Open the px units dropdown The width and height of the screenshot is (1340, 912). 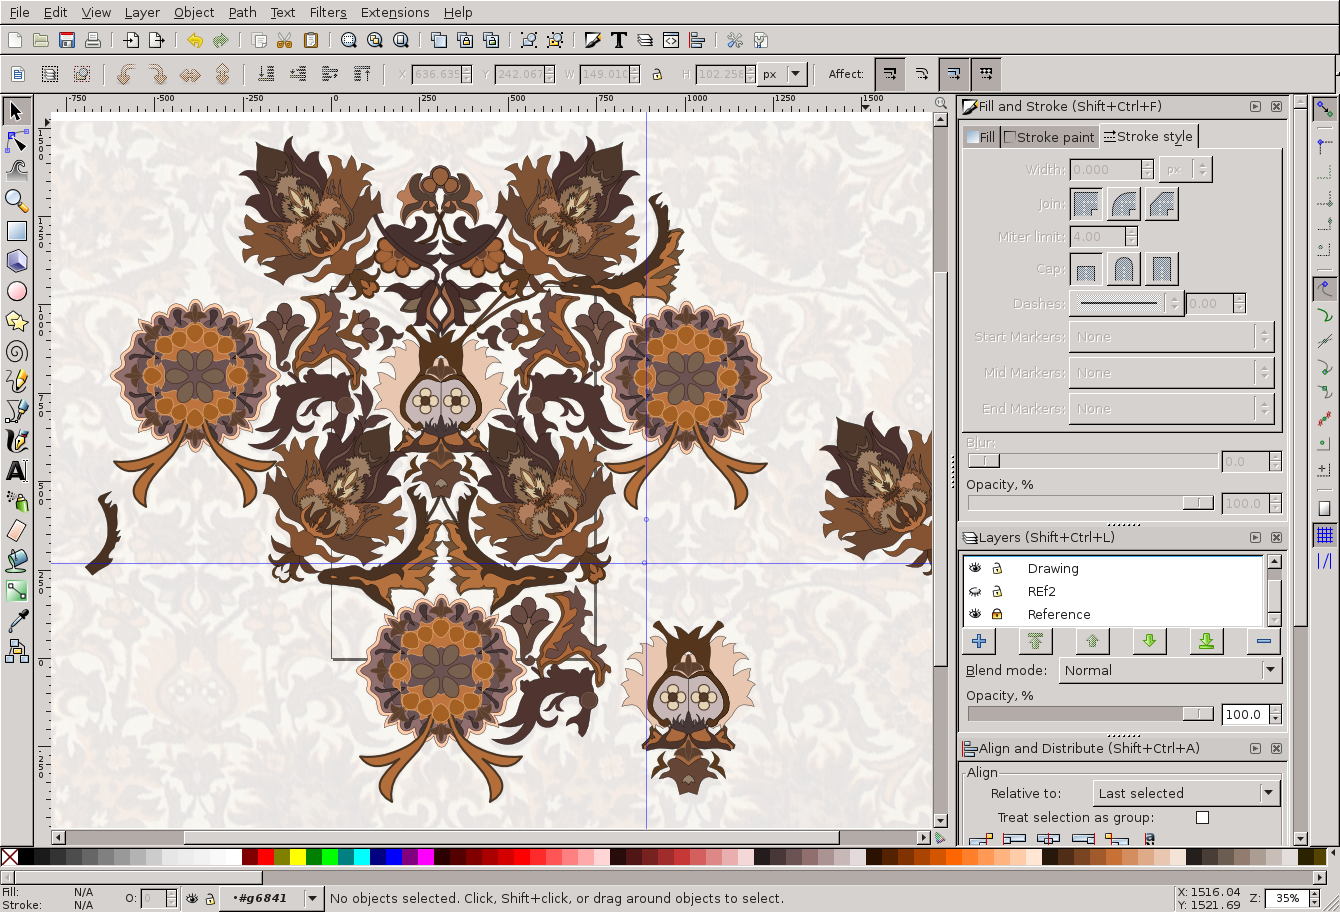[x=783, y=74]
